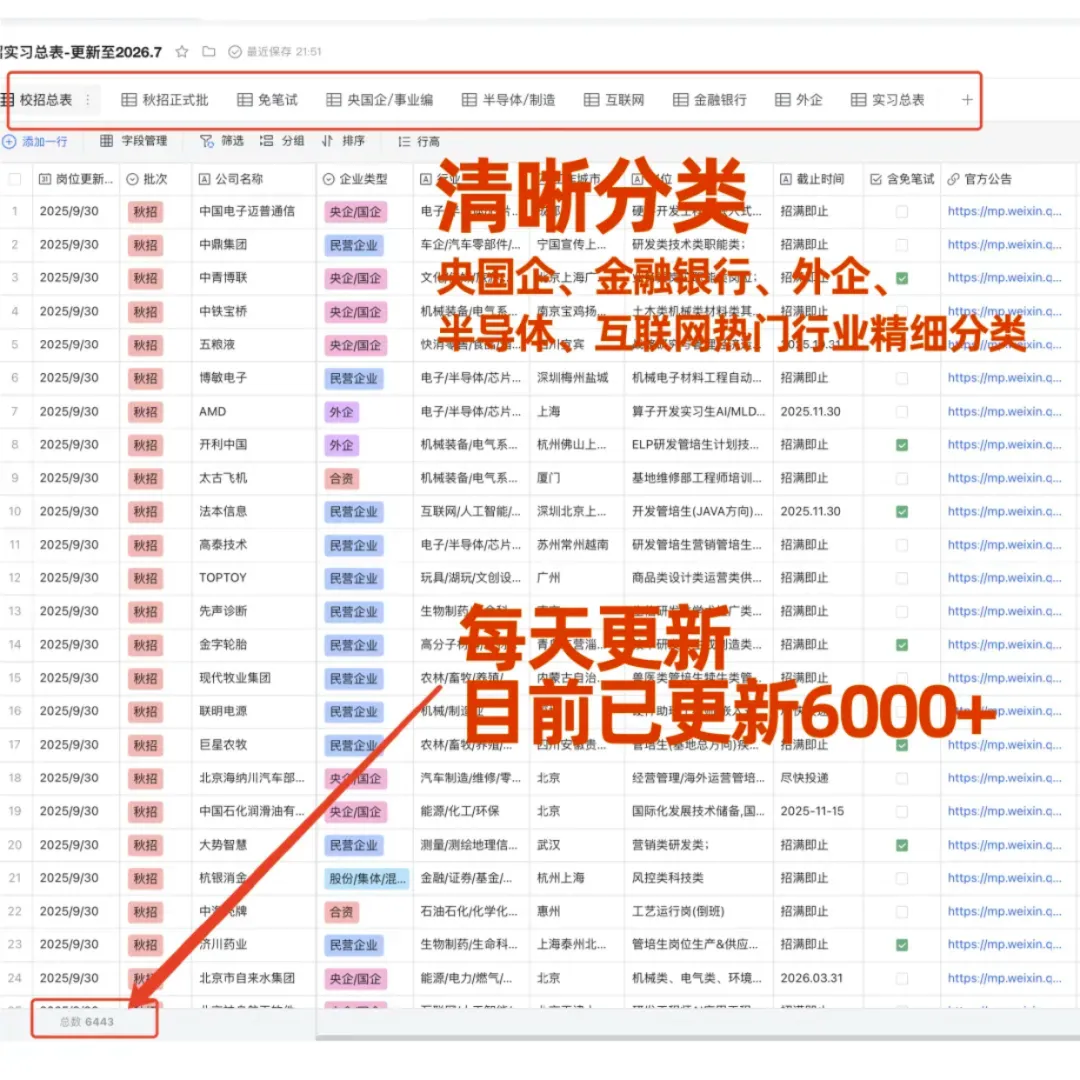Screen dimensions: 1080x1080
Task: Open the 官方公告 column header
Action: 1009,179
